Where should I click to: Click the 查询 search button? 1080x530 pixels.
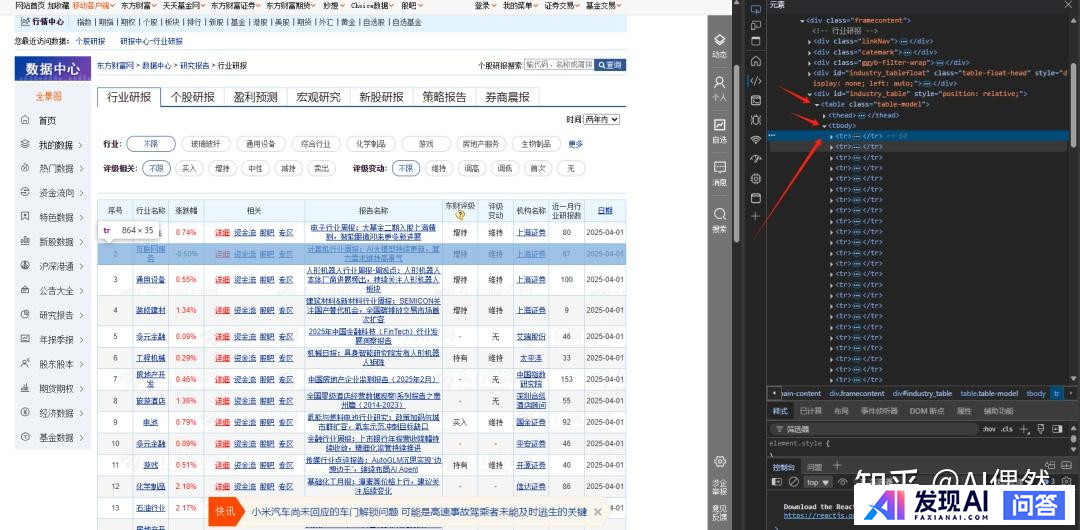[x=610, y=65]
